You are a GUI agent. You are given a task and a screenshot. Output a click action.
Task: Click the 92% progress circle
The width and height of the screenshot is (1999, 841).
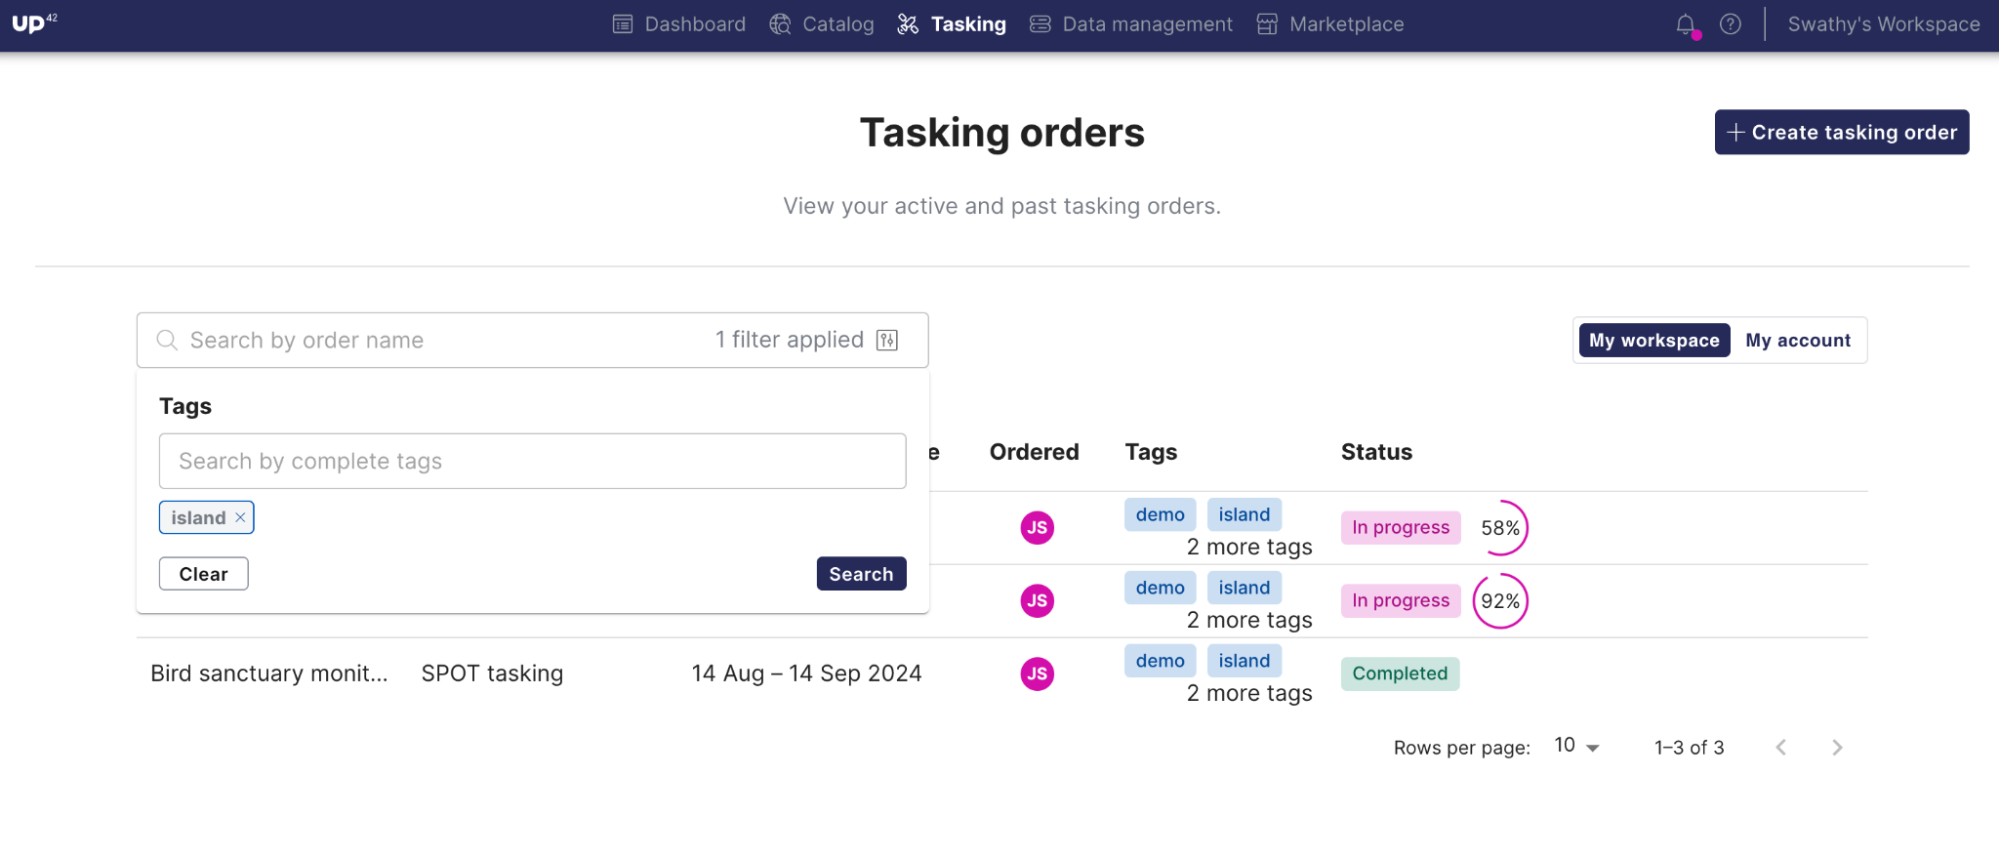1500,600
